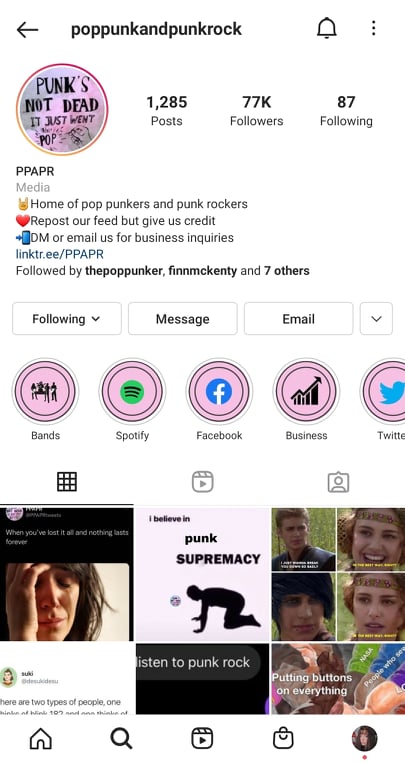Open the Shop bag icon

[x=283, y=739]
